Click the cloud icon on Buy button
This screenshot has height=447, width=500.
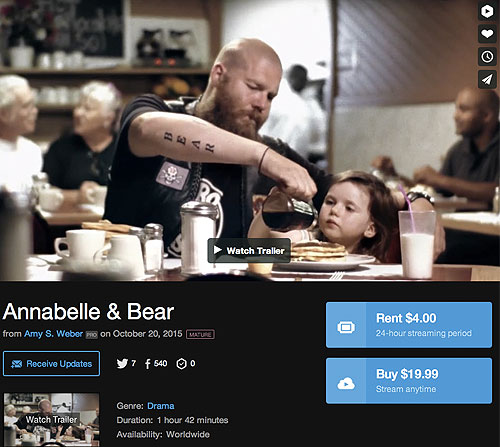346,383
